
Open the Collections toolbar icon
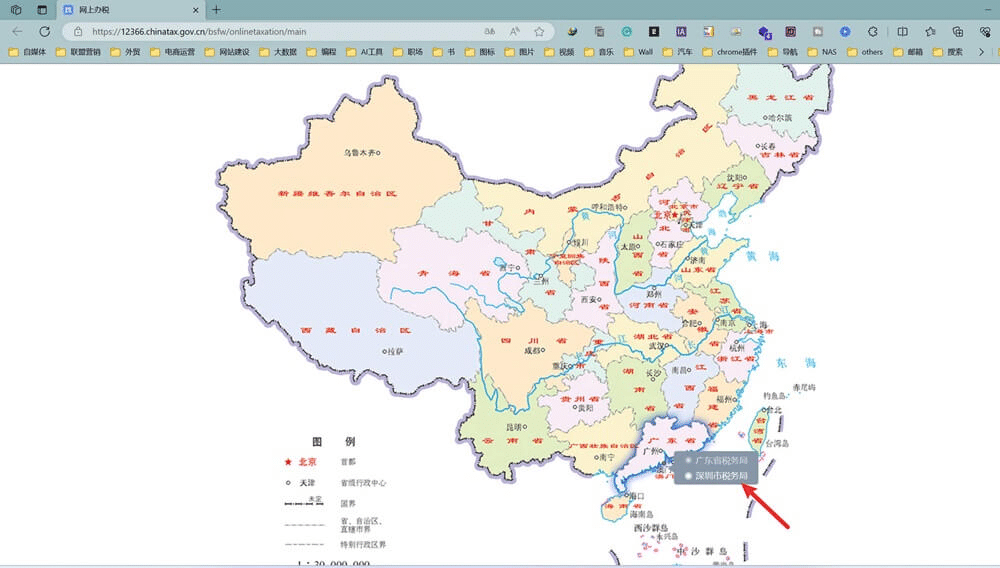[x=957, y=31]
